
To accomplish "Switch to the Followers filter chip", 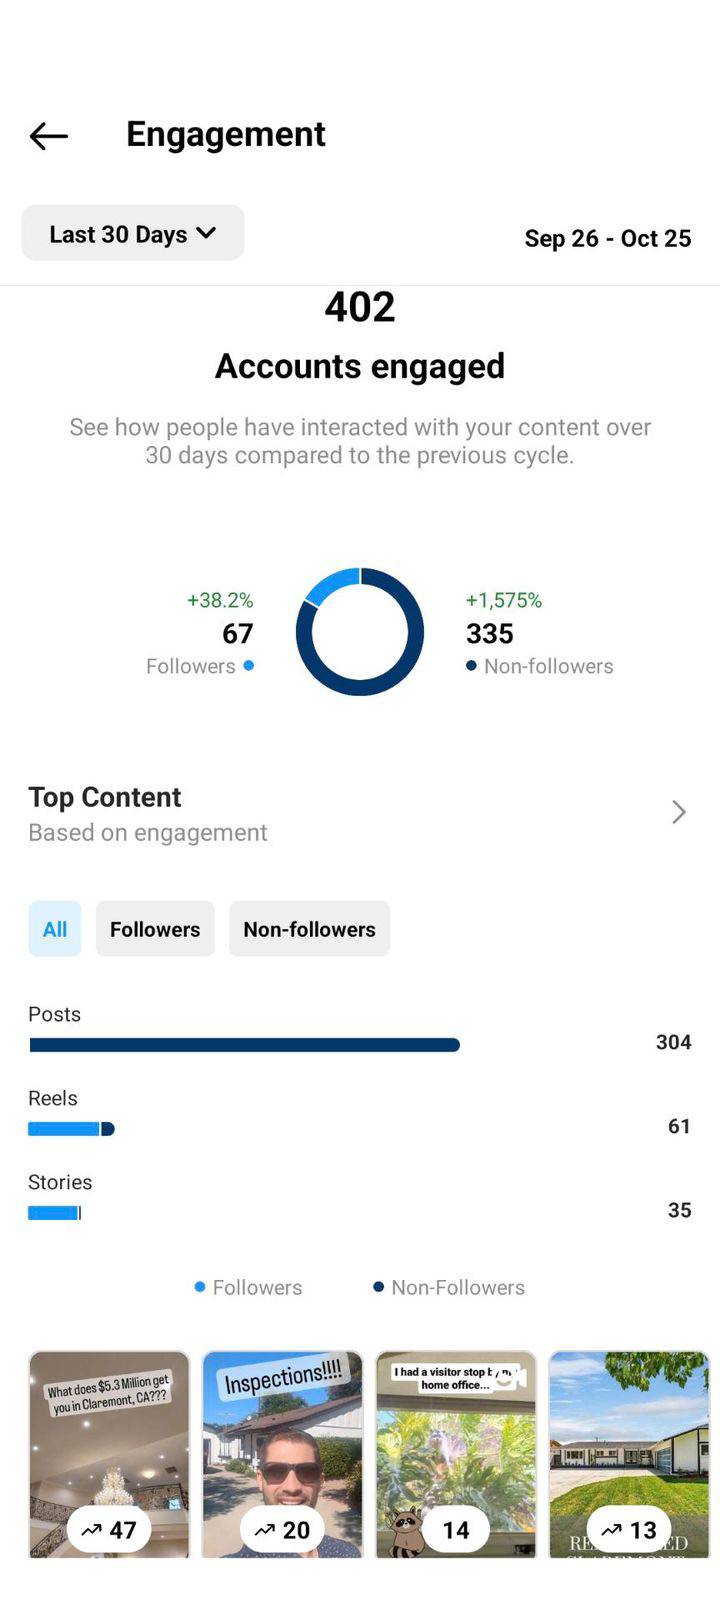I will (x=155, y=929).
